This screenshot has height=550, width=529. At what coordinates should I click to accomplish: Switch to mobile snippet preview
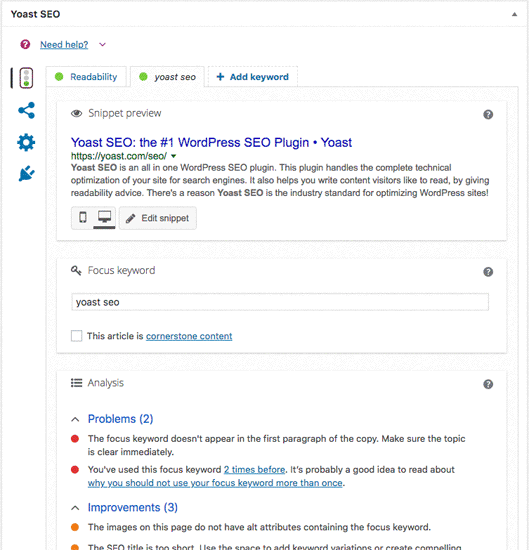pos(83,217)
